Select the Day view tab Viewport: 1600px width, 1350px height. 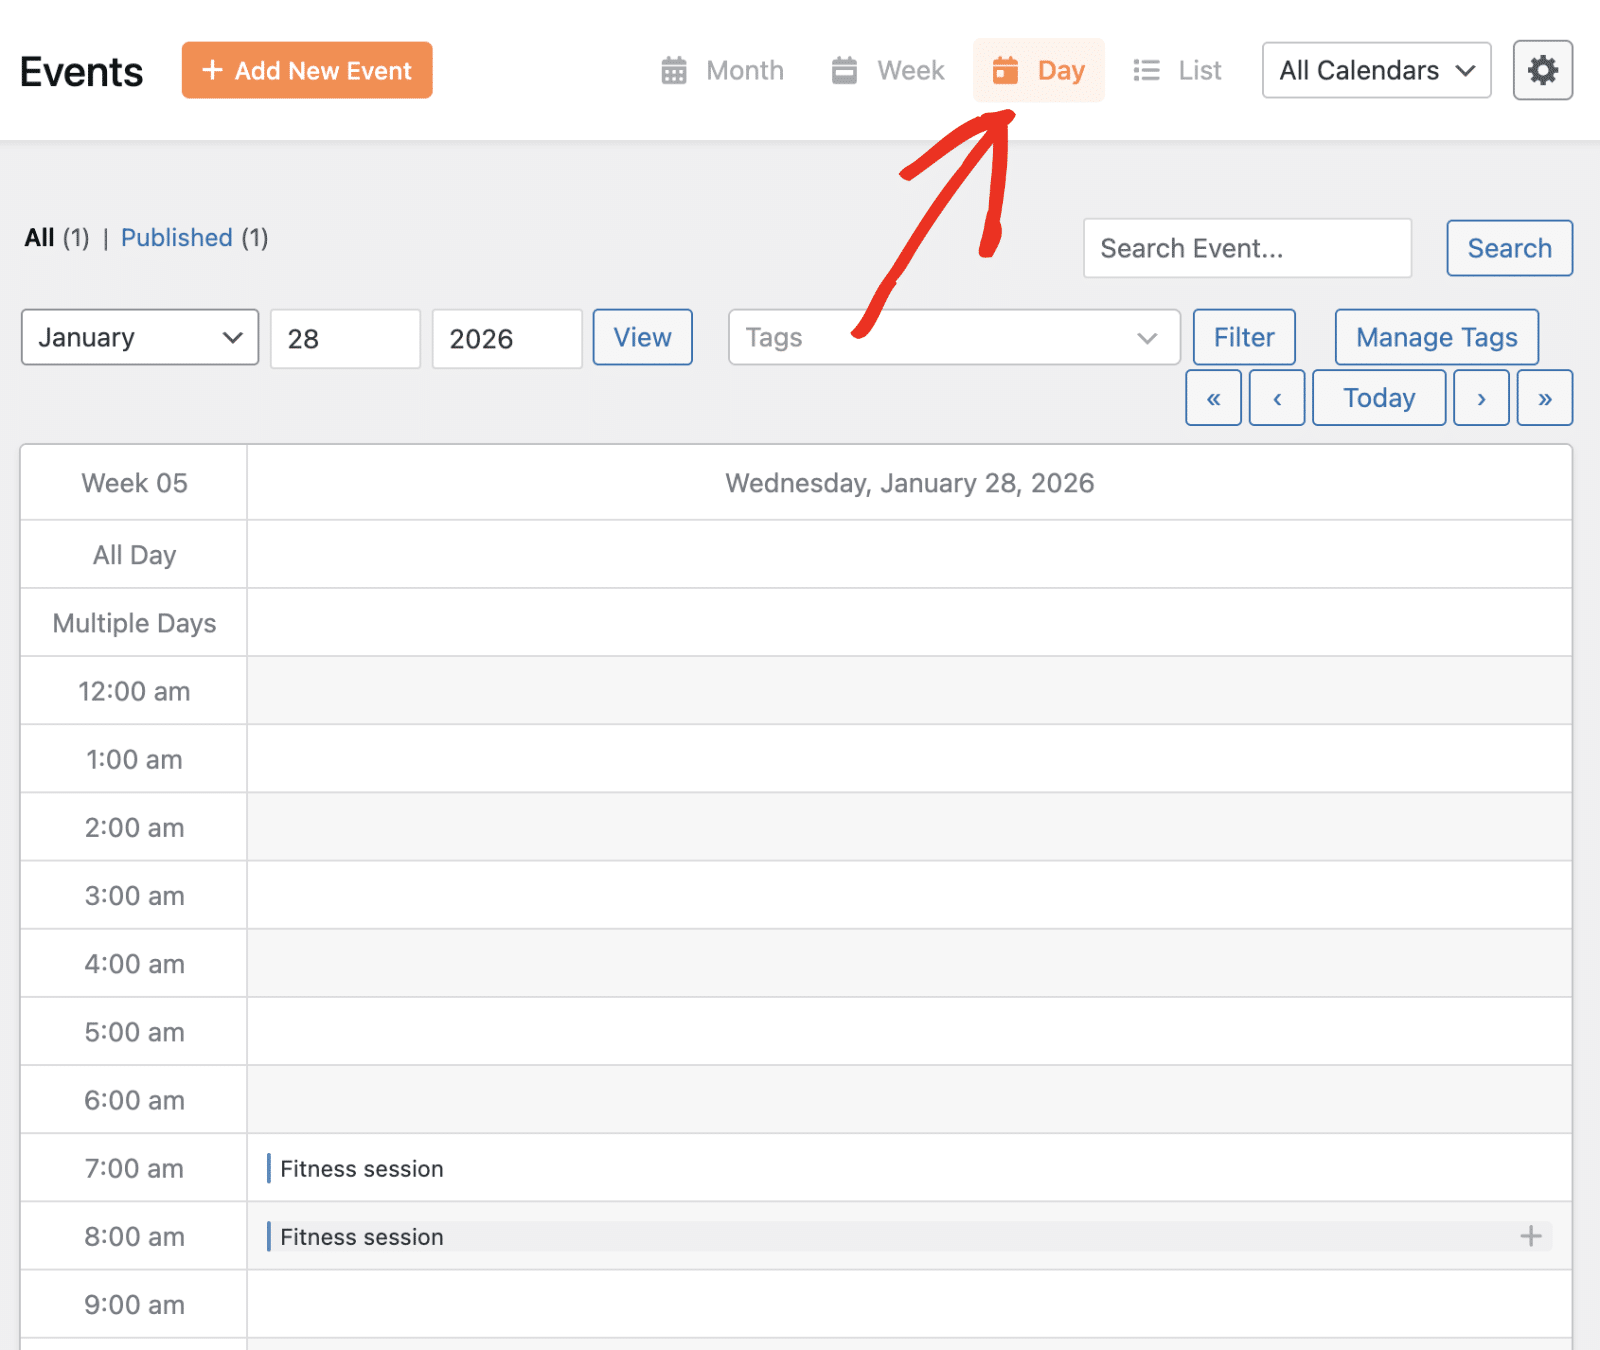pyautogui.click(x=1039, y=71)
